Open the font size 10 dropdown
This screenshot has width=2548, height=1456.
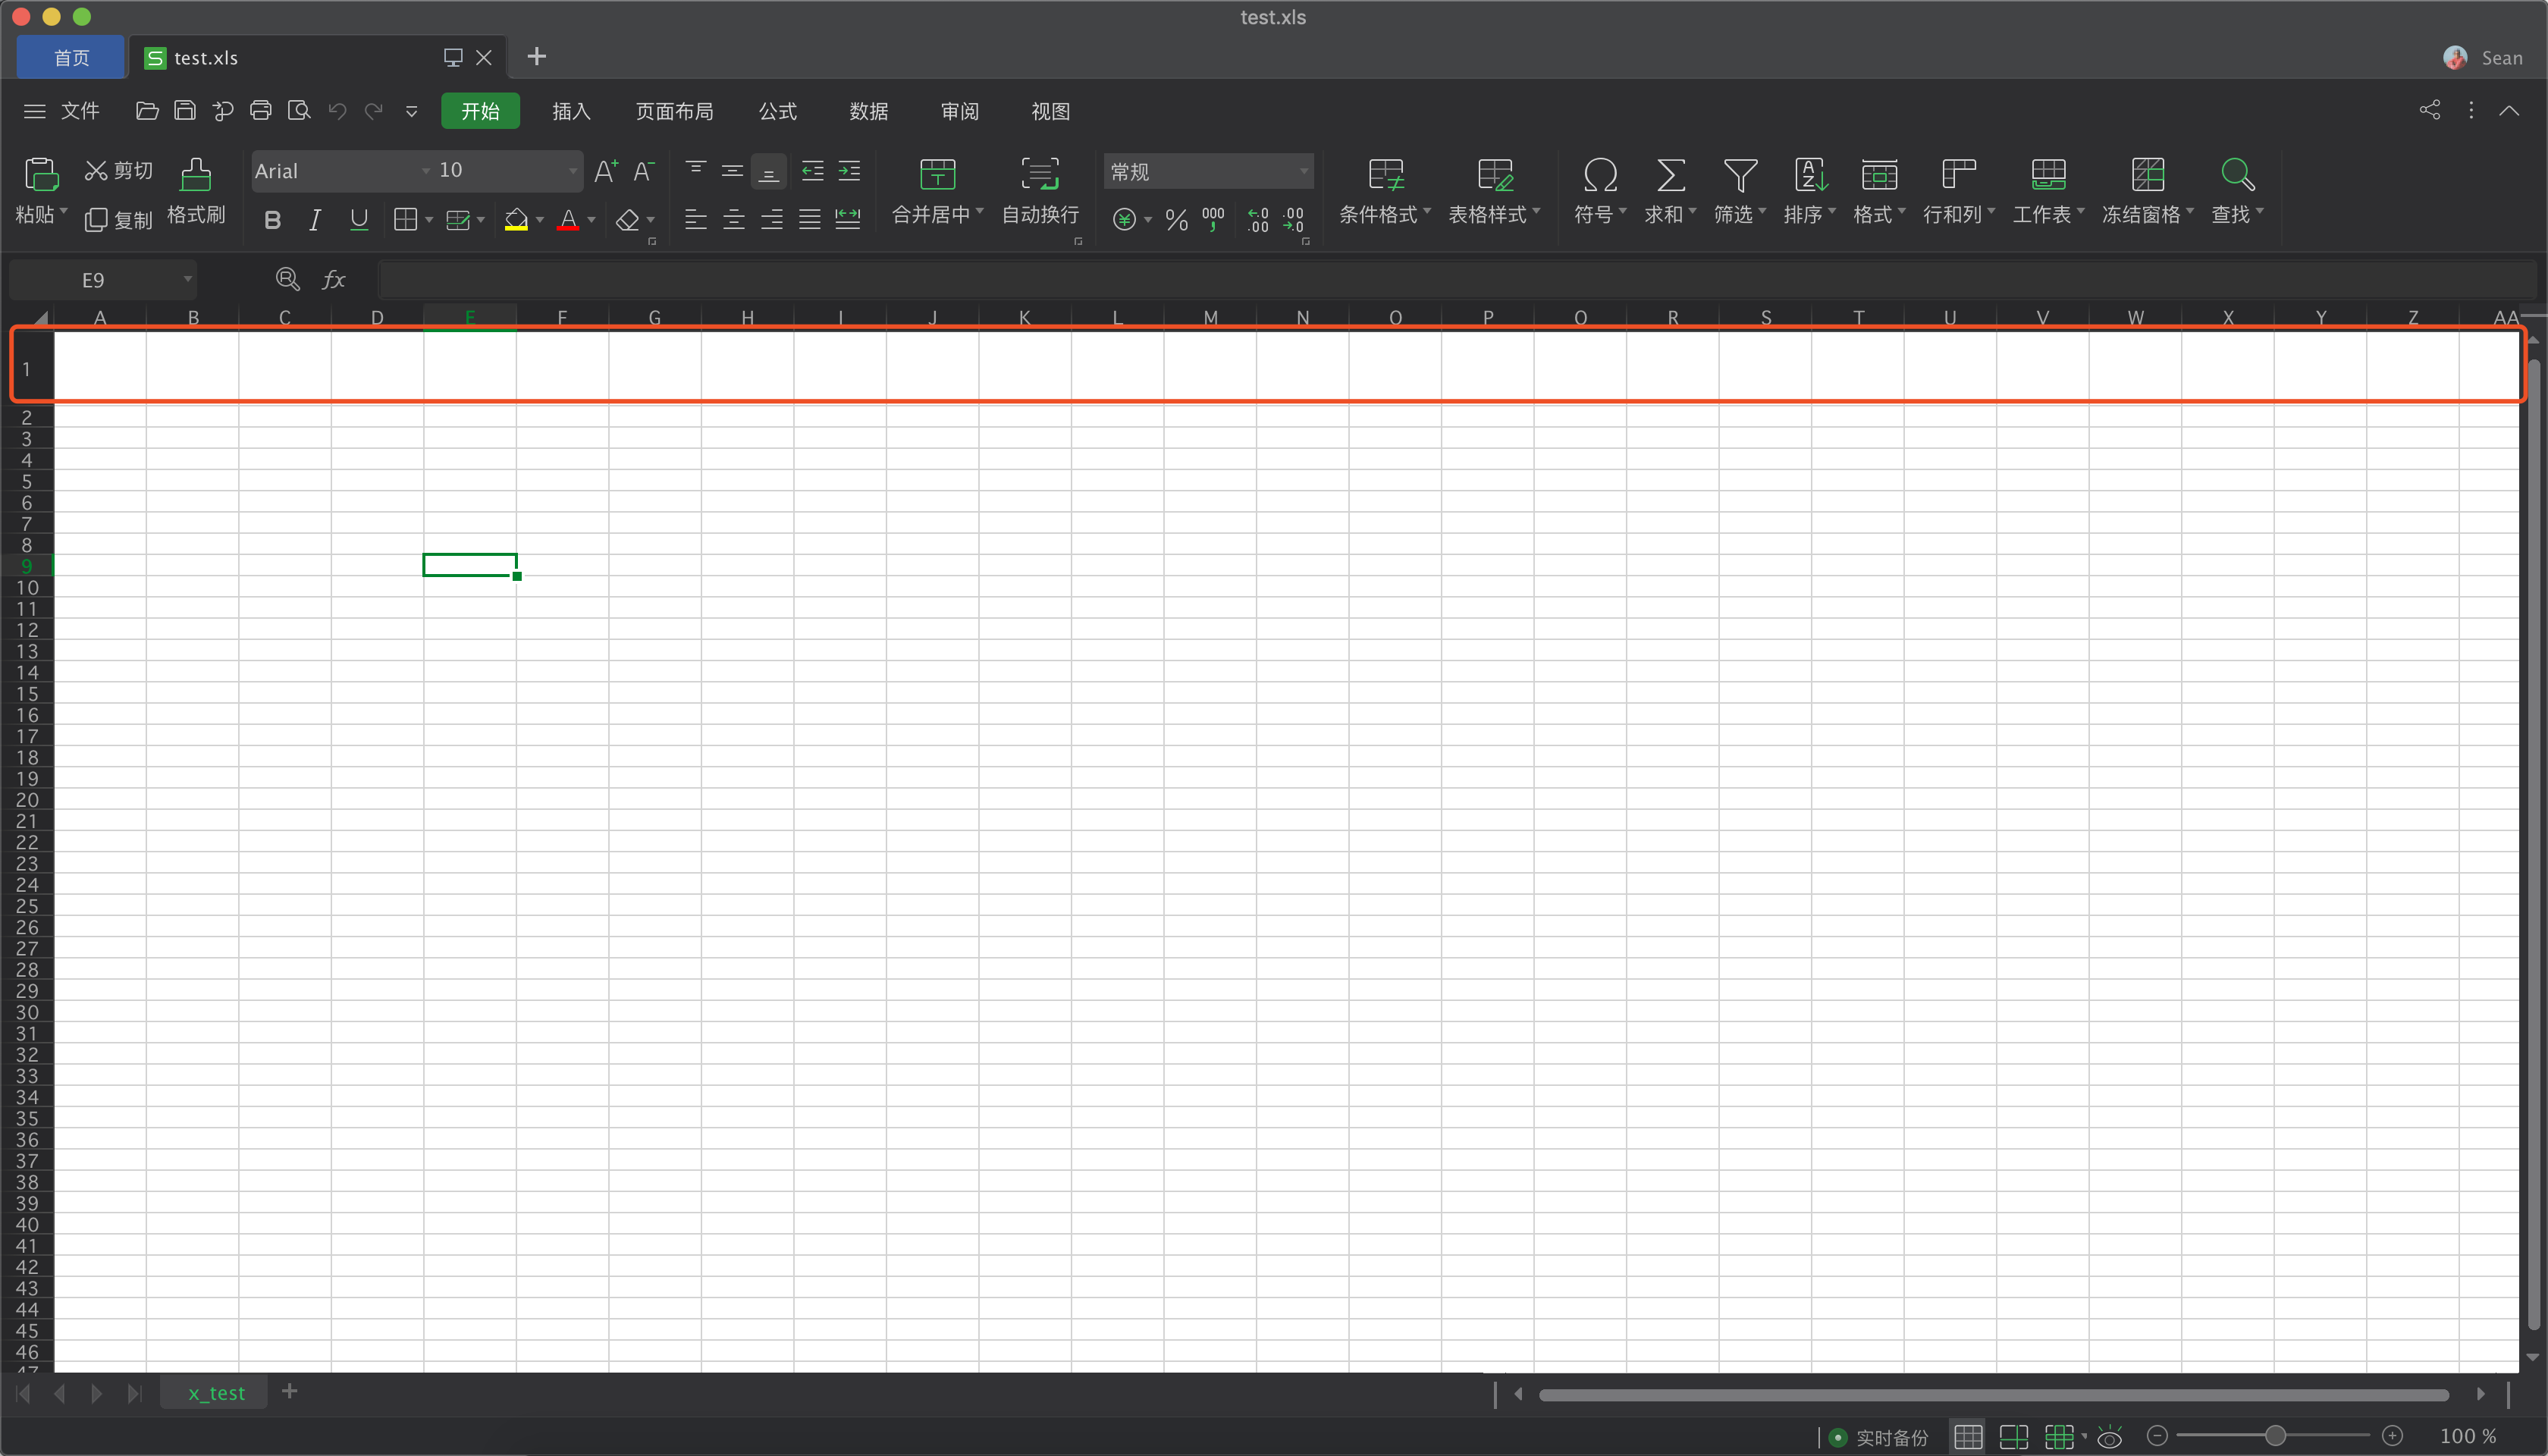point(572,171)
